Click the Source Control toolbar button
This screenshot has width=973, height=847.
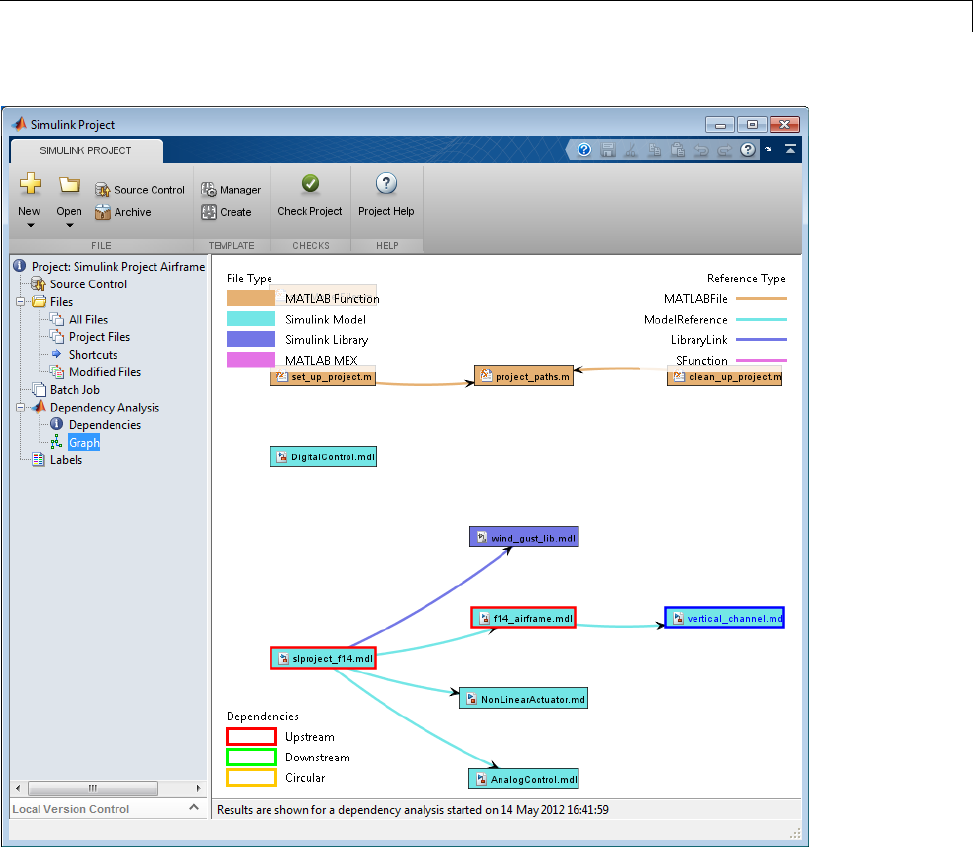140,190
